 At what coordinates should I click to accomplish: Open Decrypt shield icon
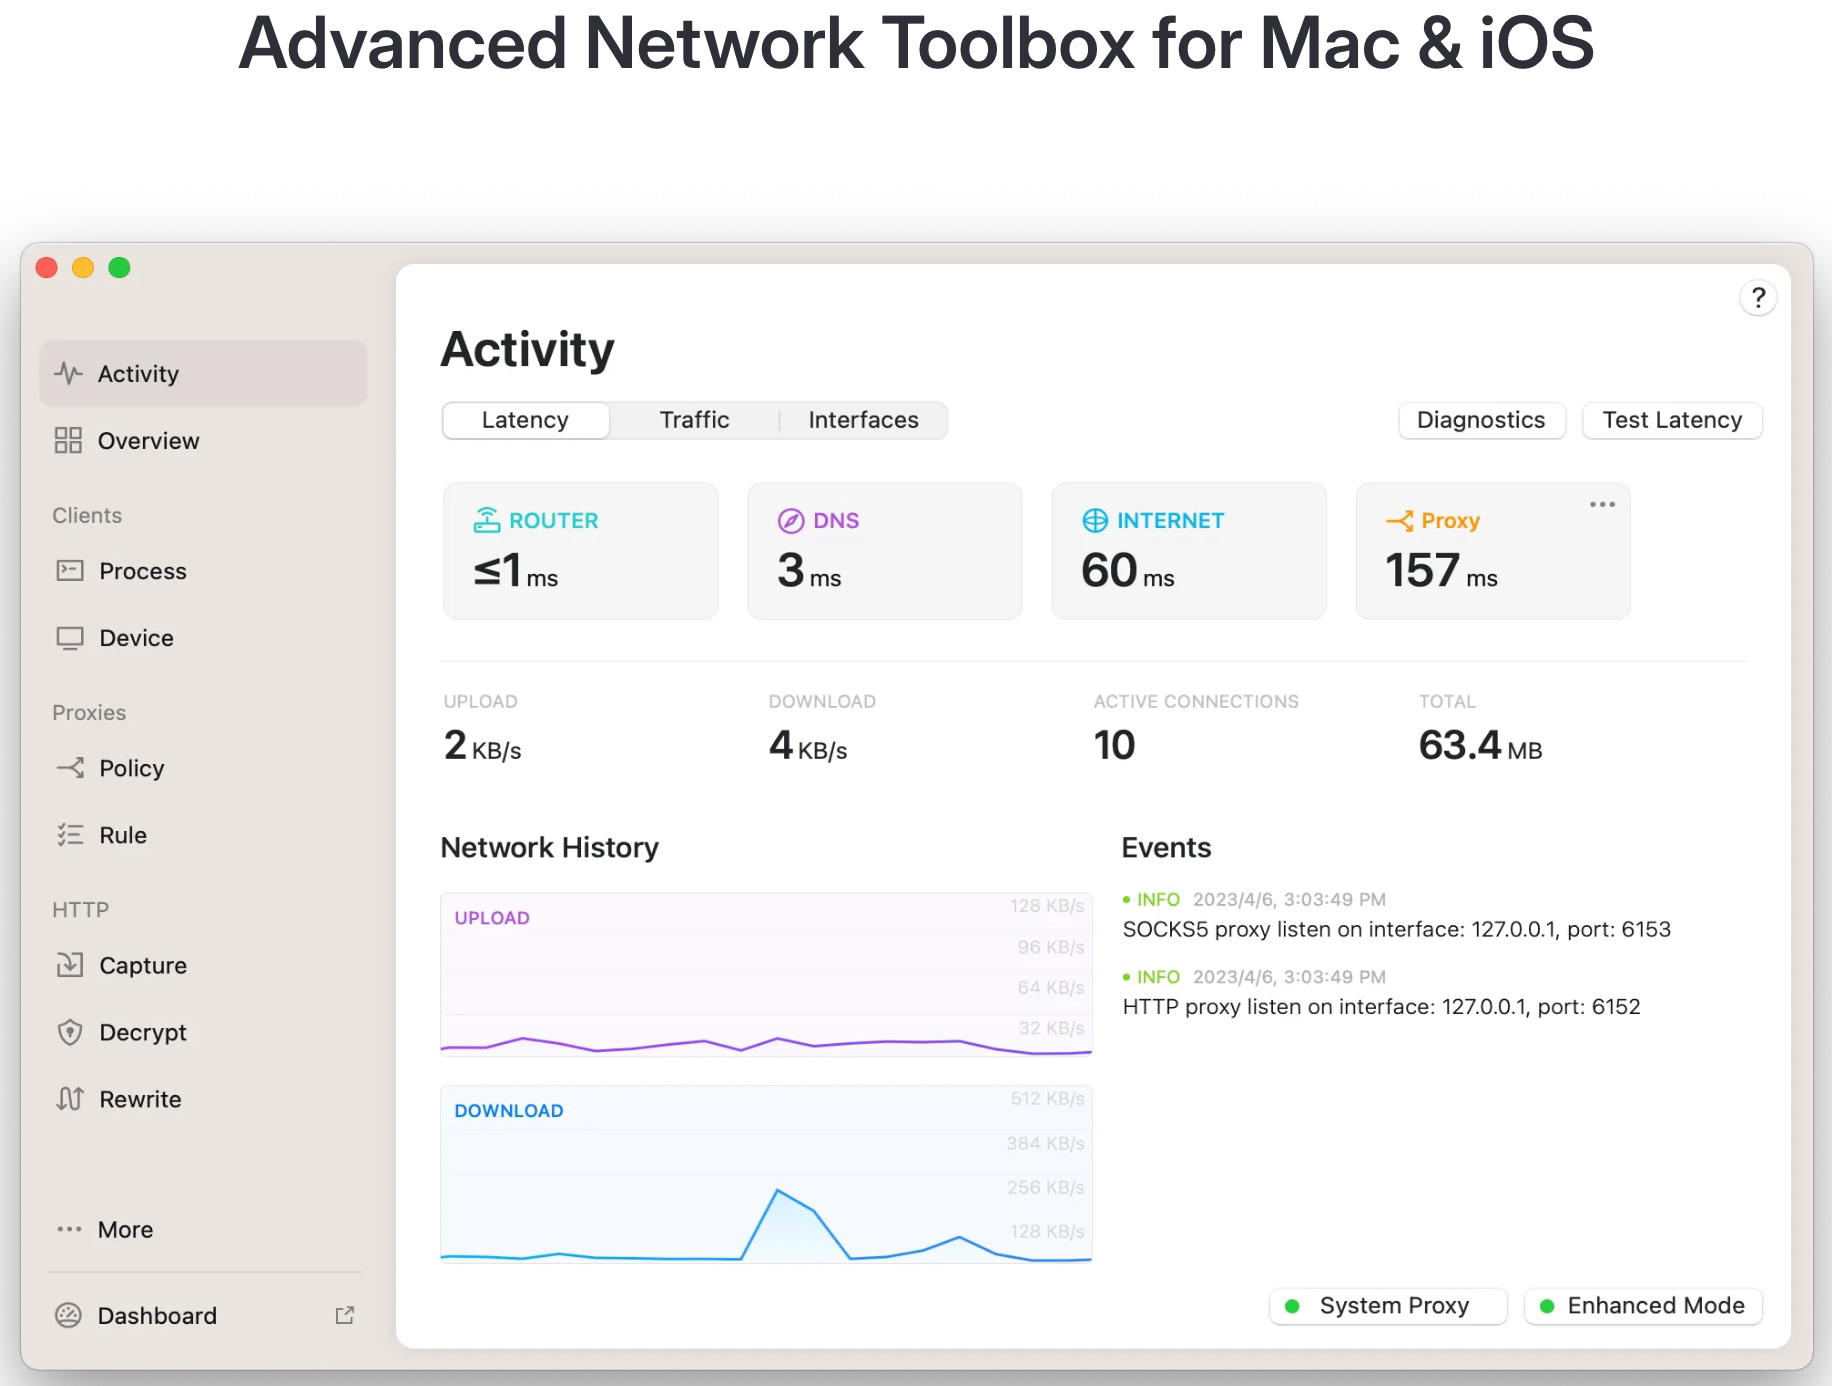70,1032
